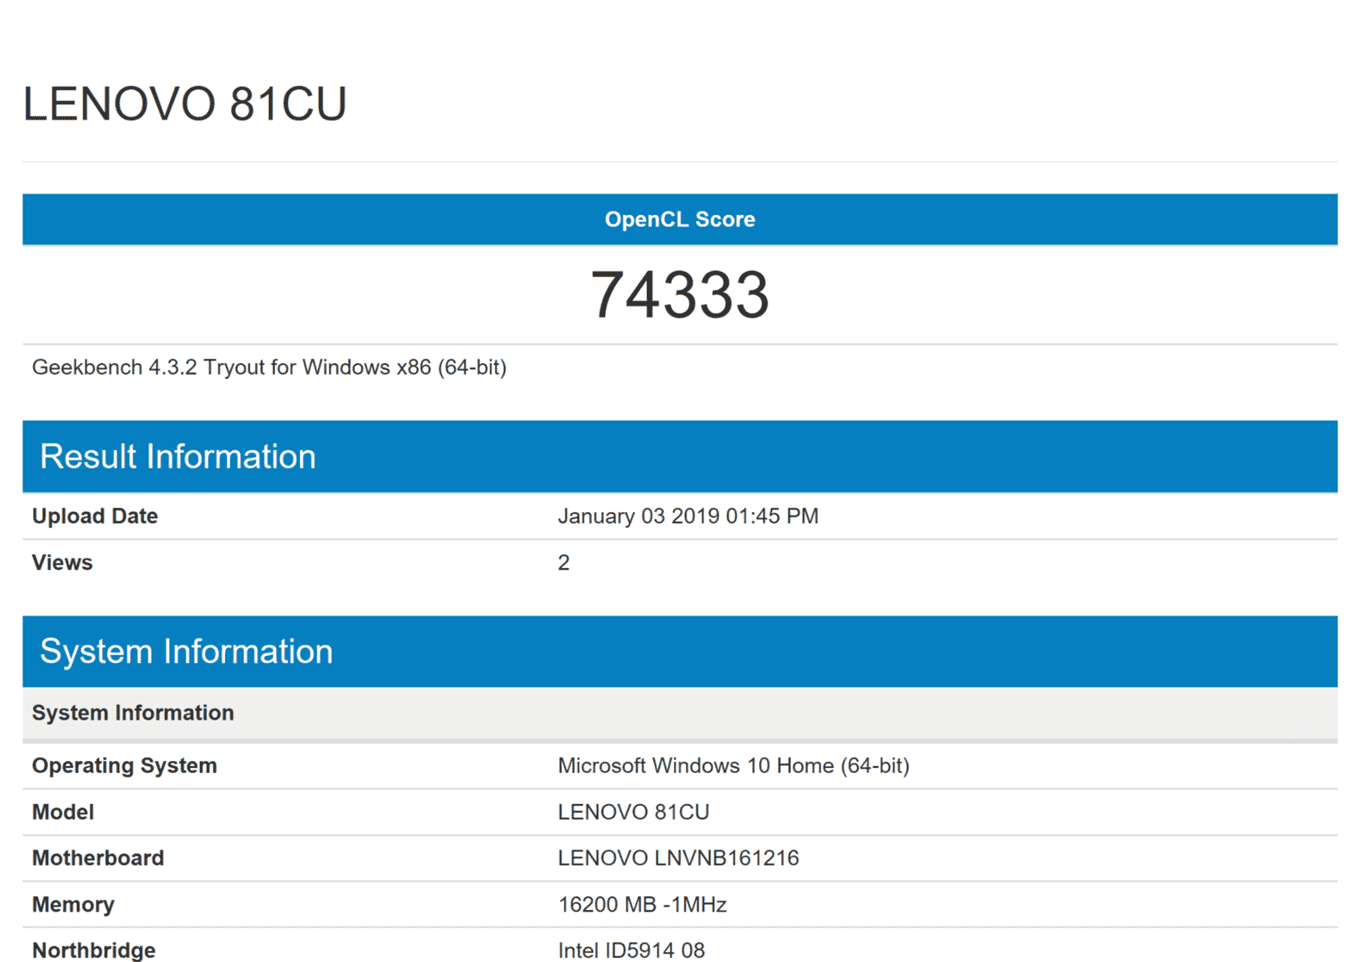Select the value LENOVO LNVNB161216

(x=679, y=858)
